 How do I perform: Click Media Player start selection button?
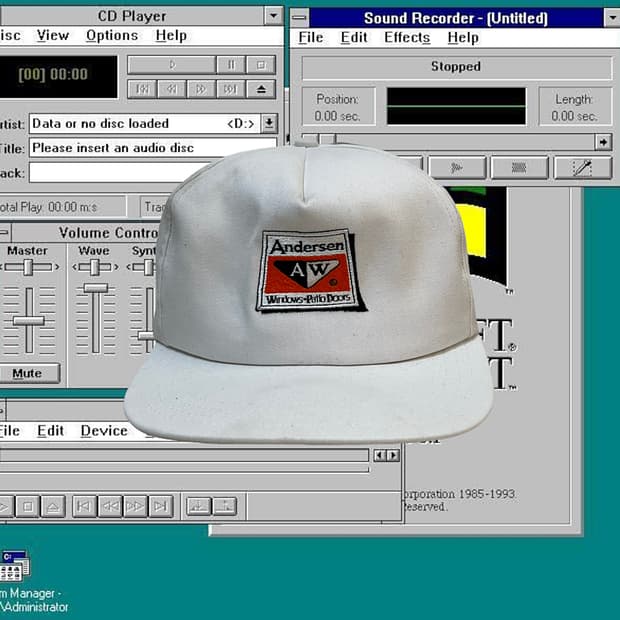(x=198, y=506)
